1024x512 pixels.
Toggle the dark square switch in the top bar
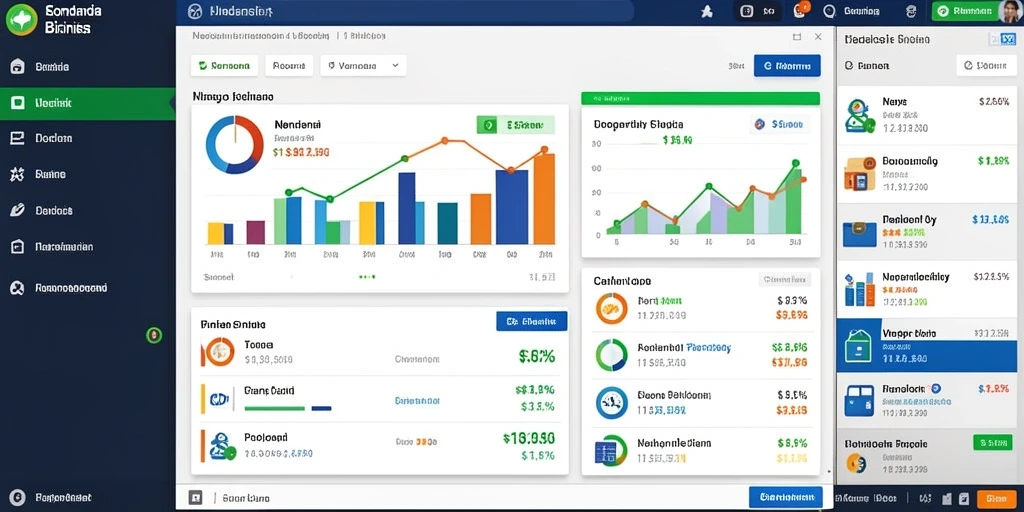pos(747,11)
